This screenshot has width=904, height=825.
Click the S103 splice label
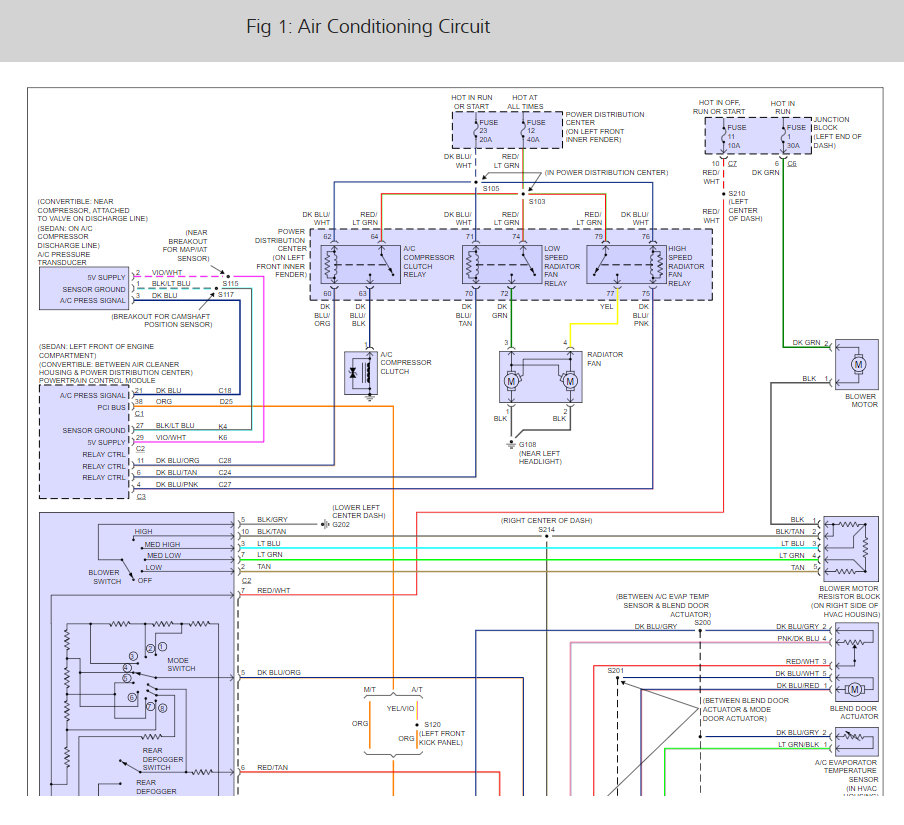click(x=537, y=201)
